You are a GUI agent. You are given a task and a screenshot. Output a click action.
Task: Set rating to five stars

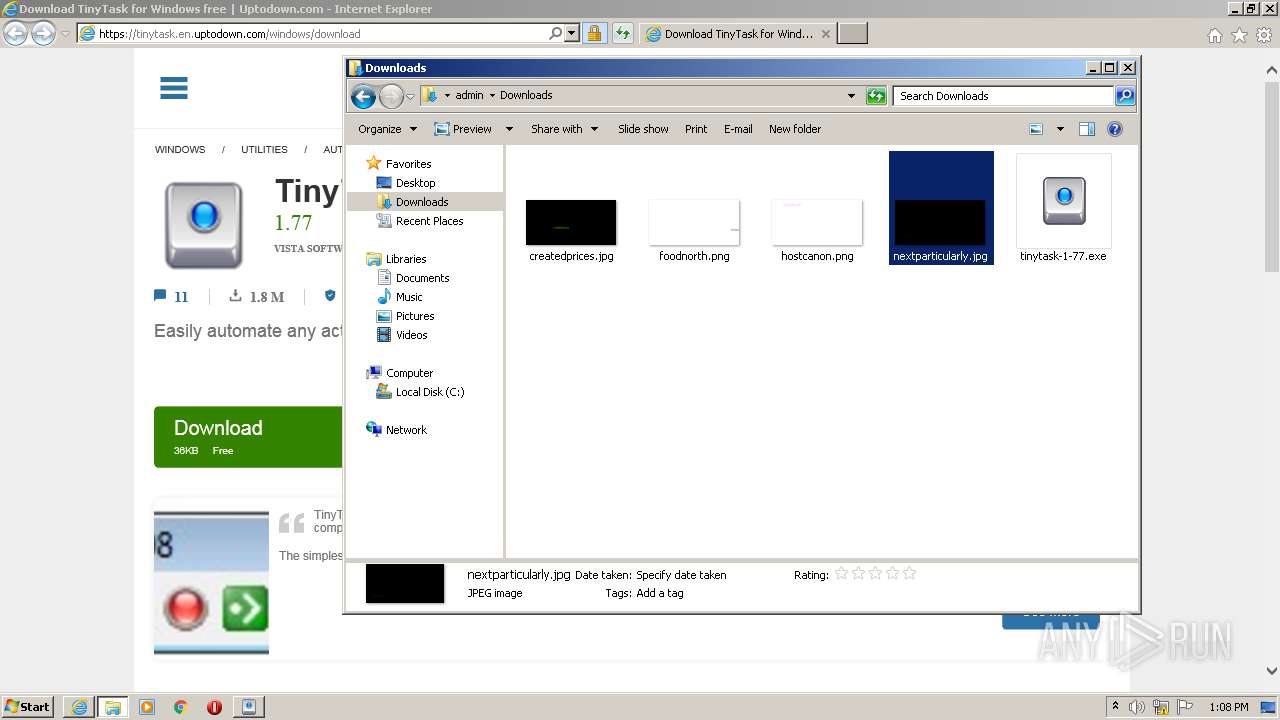[x=909, y=574]
